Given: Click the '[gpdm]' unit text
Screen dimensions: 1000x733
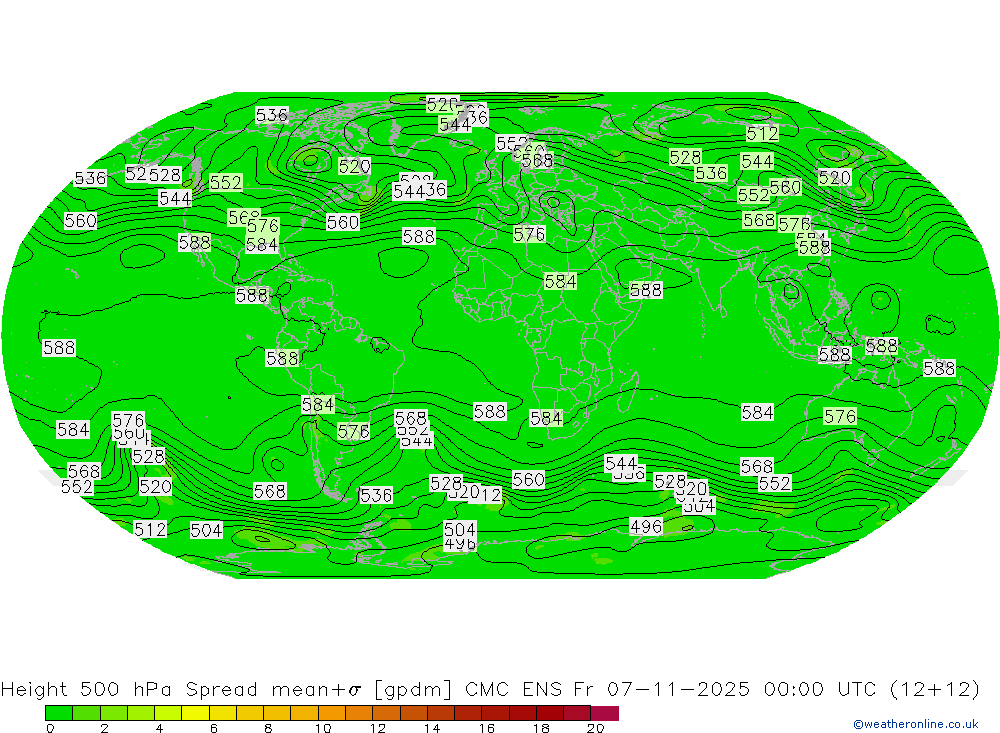Looking at the screenshot, I should pos(413,690).
